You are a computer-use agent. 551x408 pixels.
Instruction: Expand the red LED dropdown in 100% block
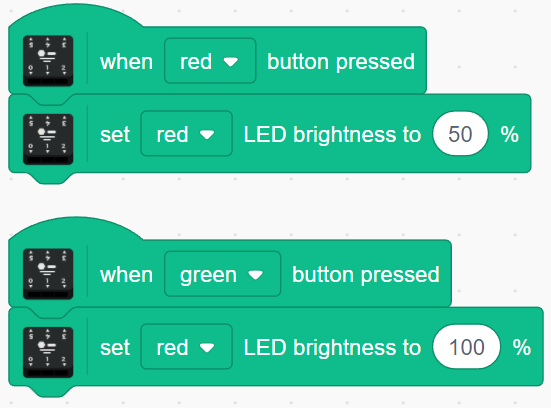(186, 347)
